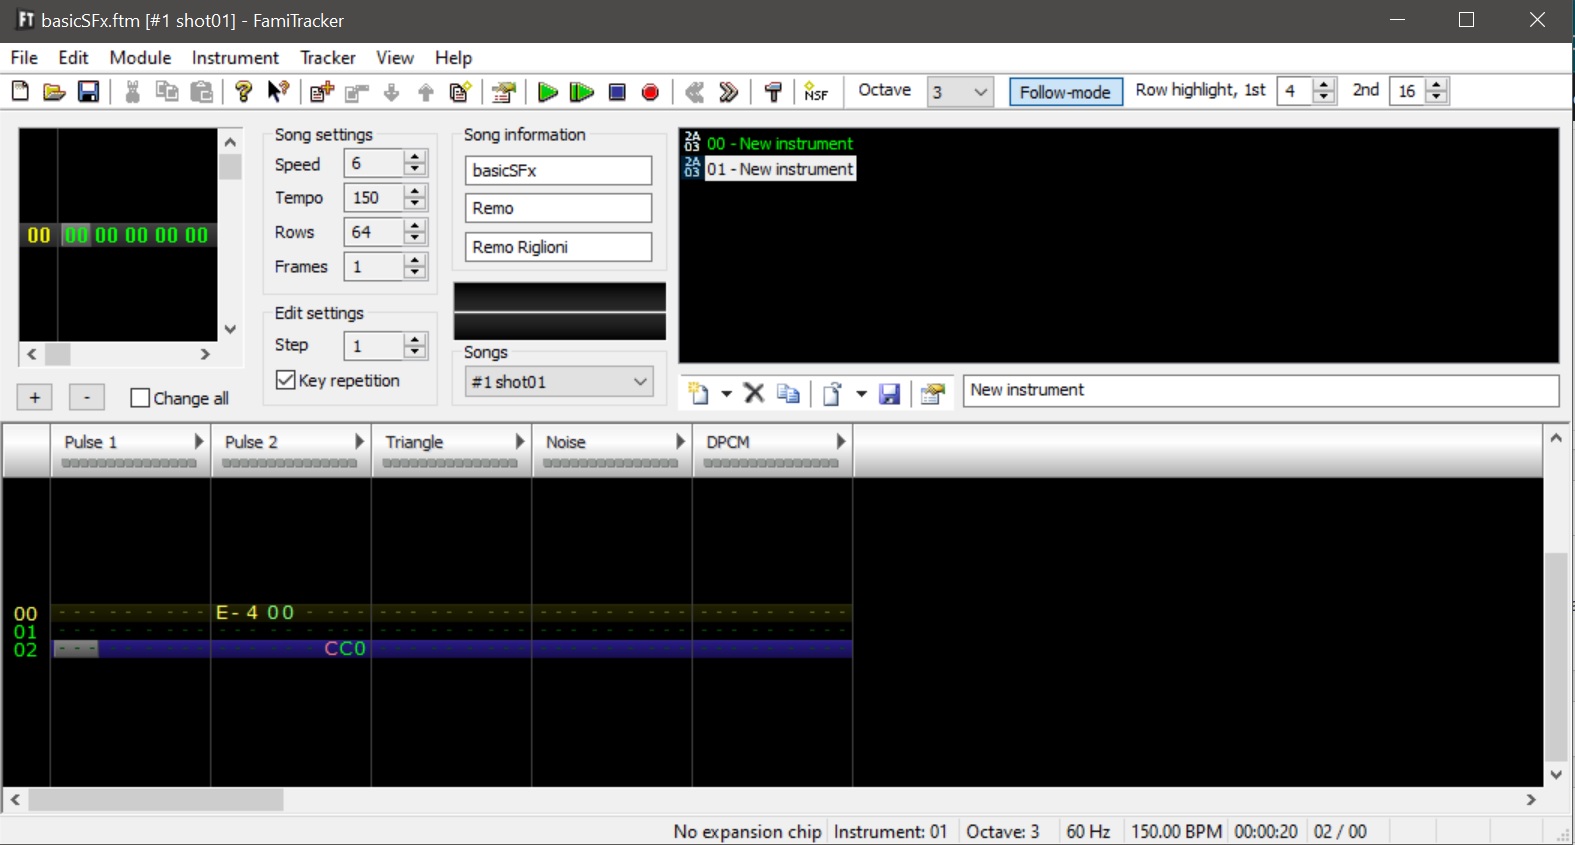Edit instrument icon in instrument toolbar
Image resolution: width=1575 pixels, height=845 pixels.
coord(933,393)
